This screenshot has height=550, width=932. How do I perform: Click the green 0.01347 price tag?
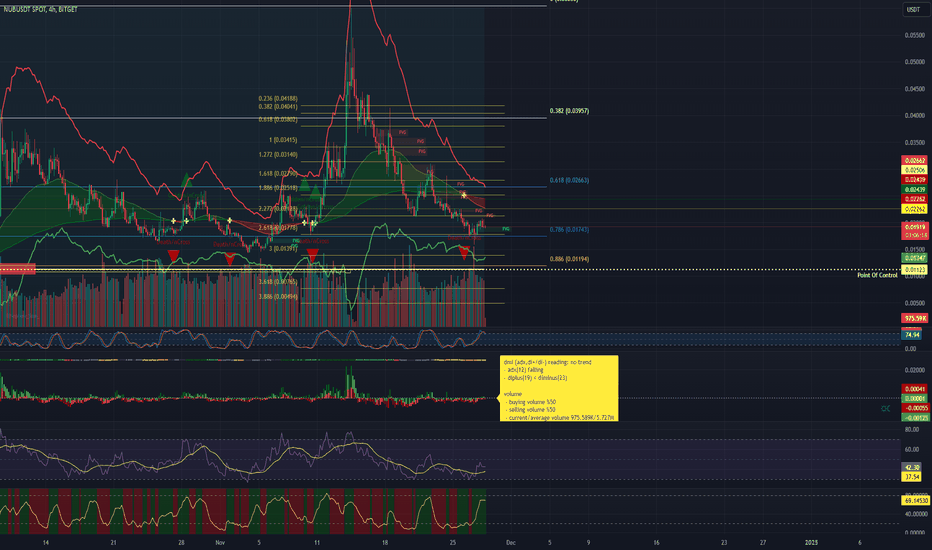click(915, 258)
